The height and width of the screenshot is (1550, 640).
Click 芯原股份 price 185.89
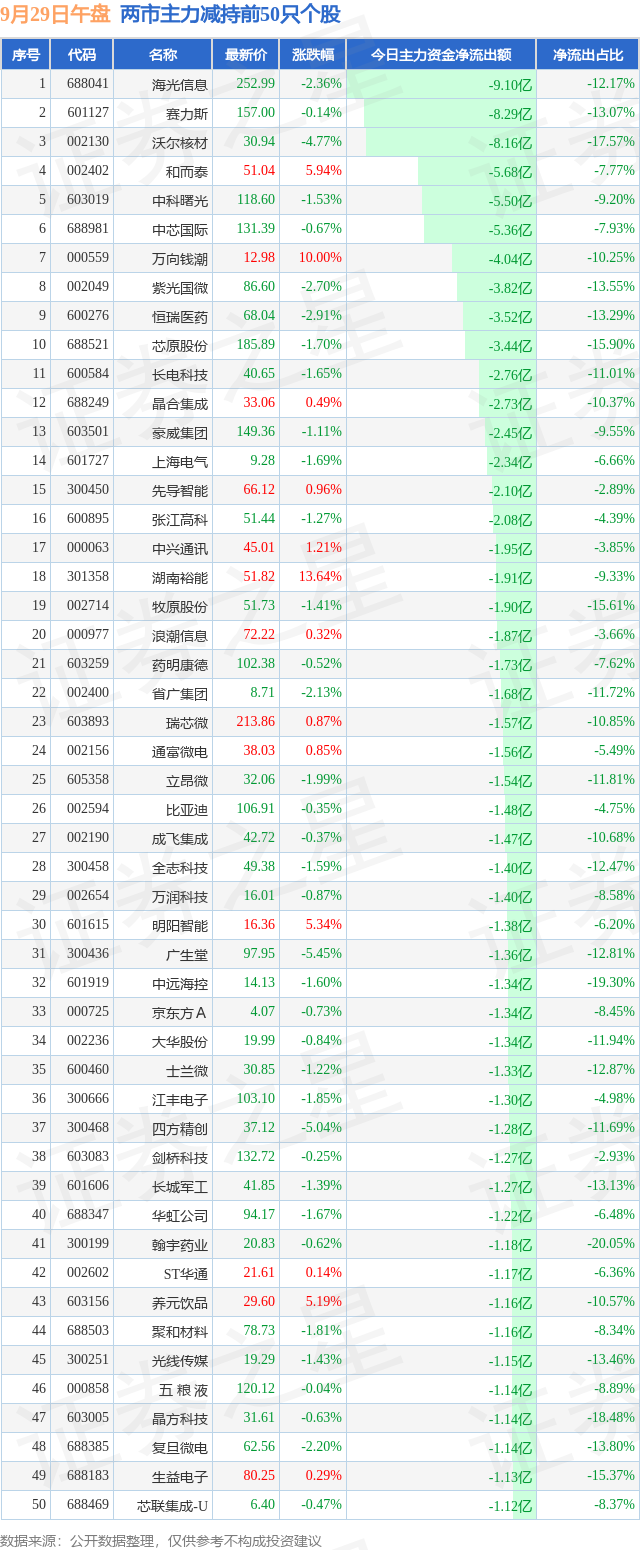click(256, 345)
